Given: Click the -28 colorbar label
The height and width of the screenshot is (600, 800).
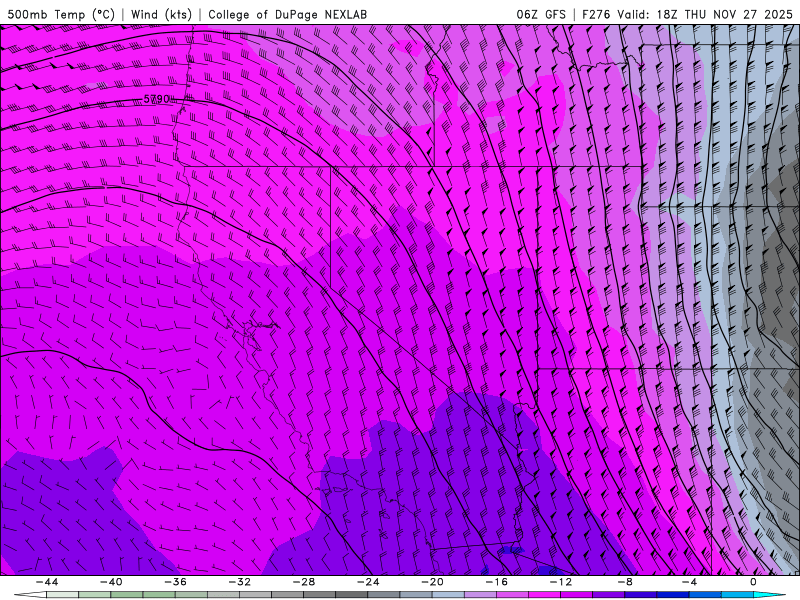Looking at the screenshot, I should click(304, 582).
